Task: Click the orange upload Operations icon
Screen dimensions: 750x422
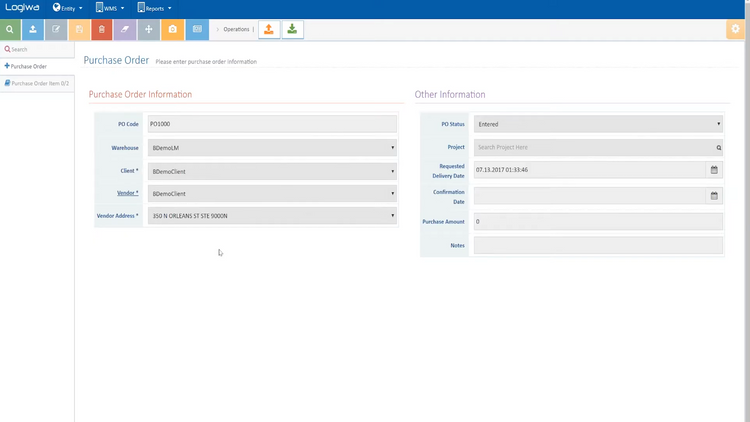Action: (268, 29)
